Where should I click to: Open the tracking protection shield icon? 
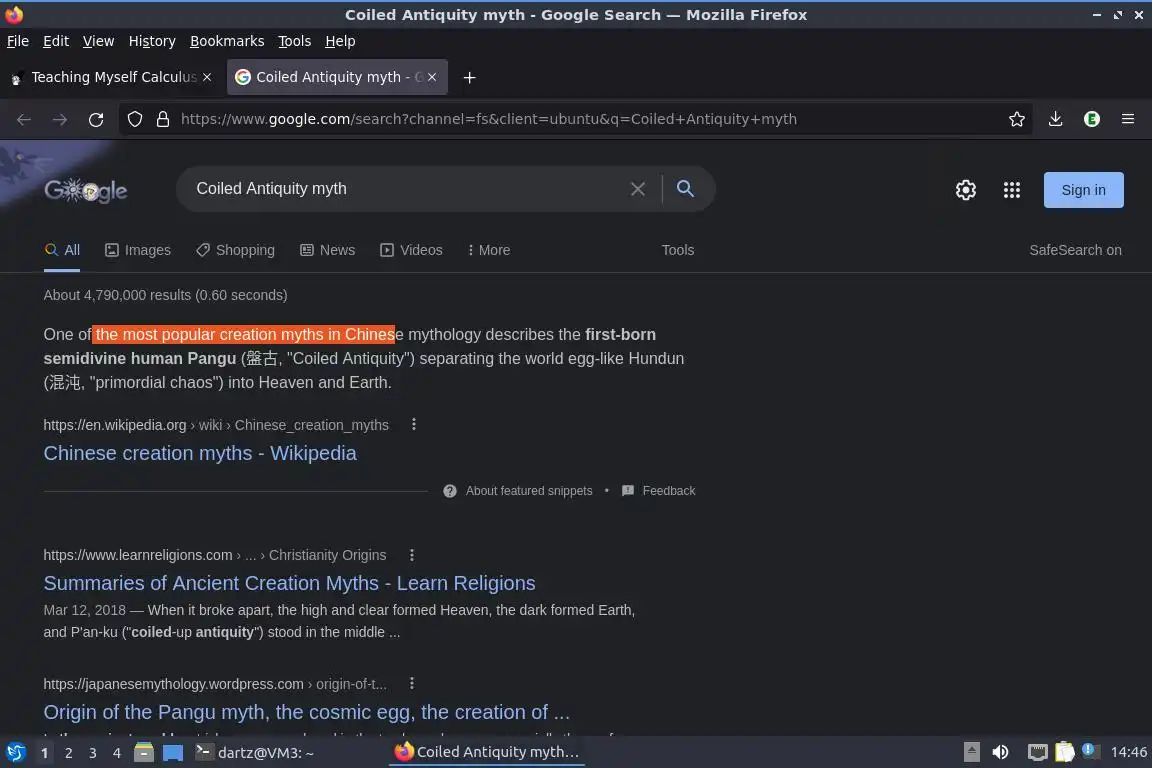[x=134, y=119]
